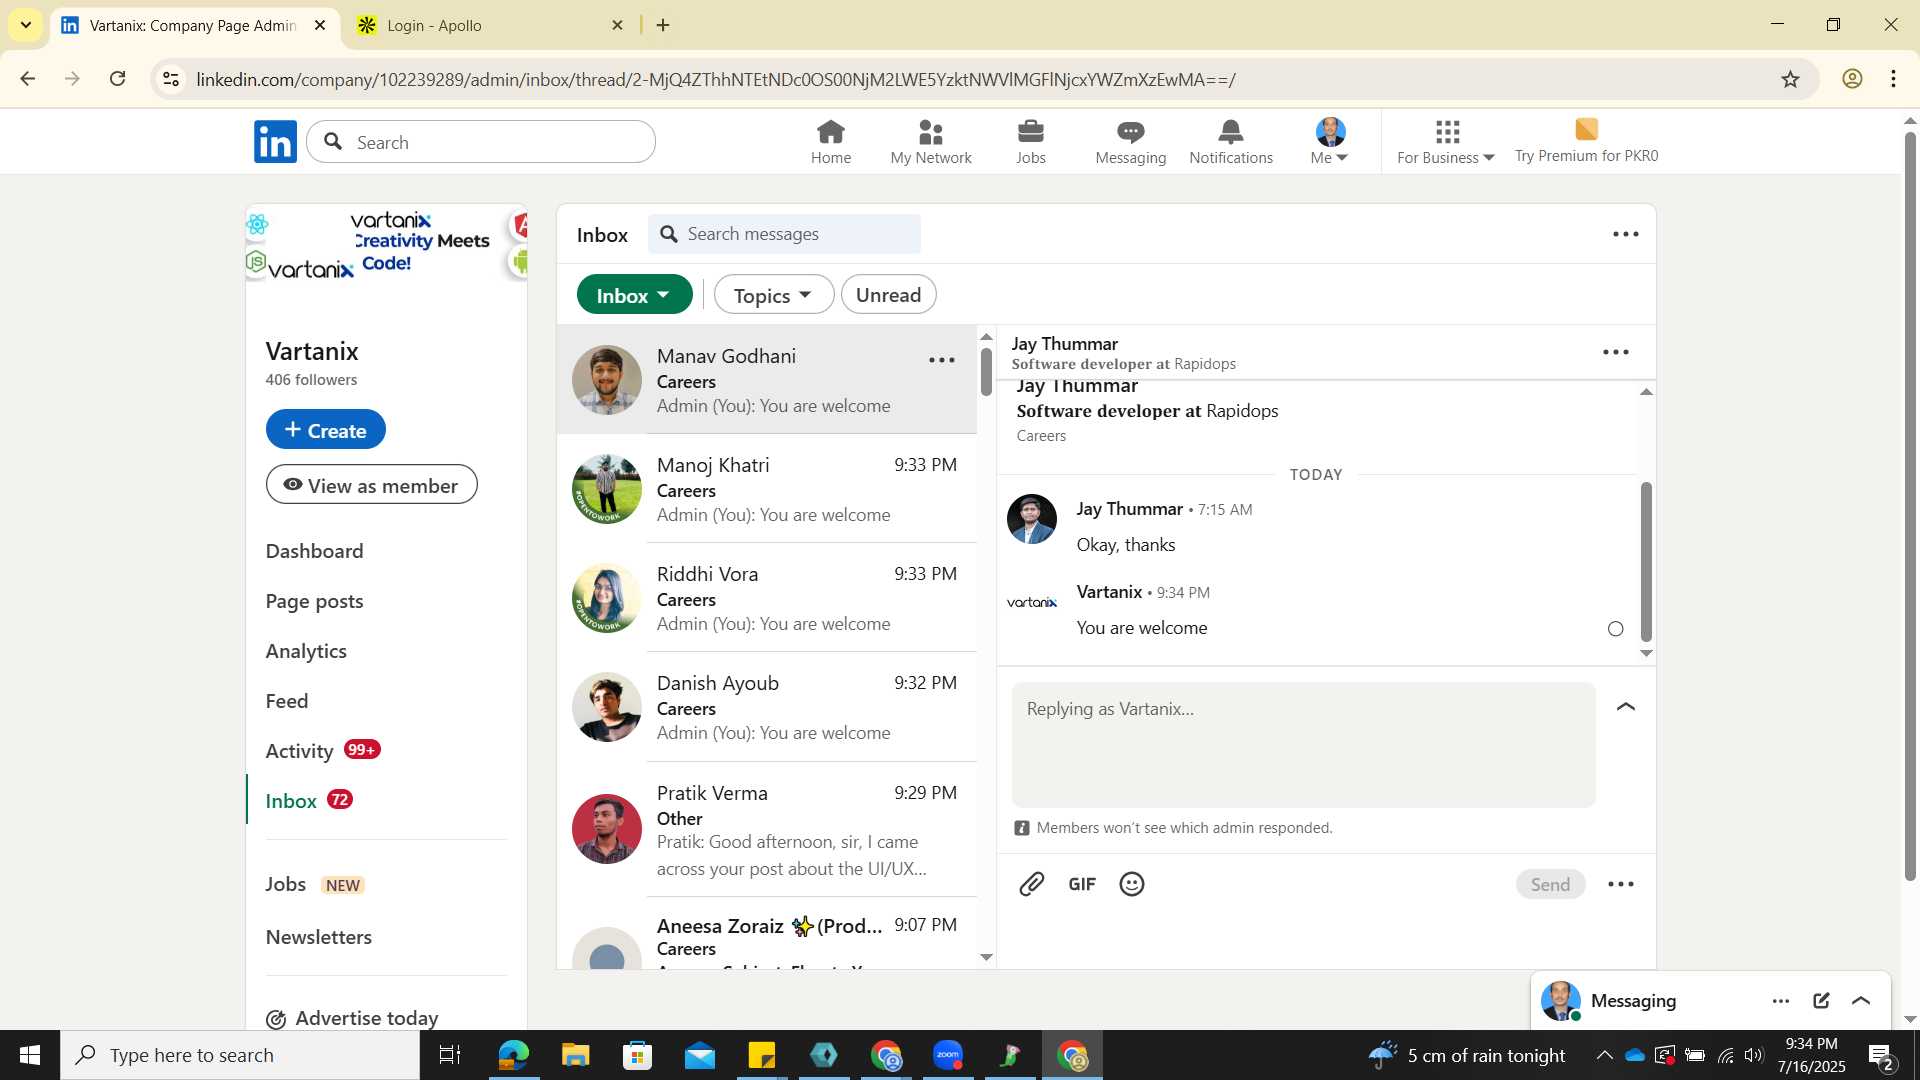Open Page posts in sidebar
This screenshot has height=1080, width=1920.
tap(314, 601)
